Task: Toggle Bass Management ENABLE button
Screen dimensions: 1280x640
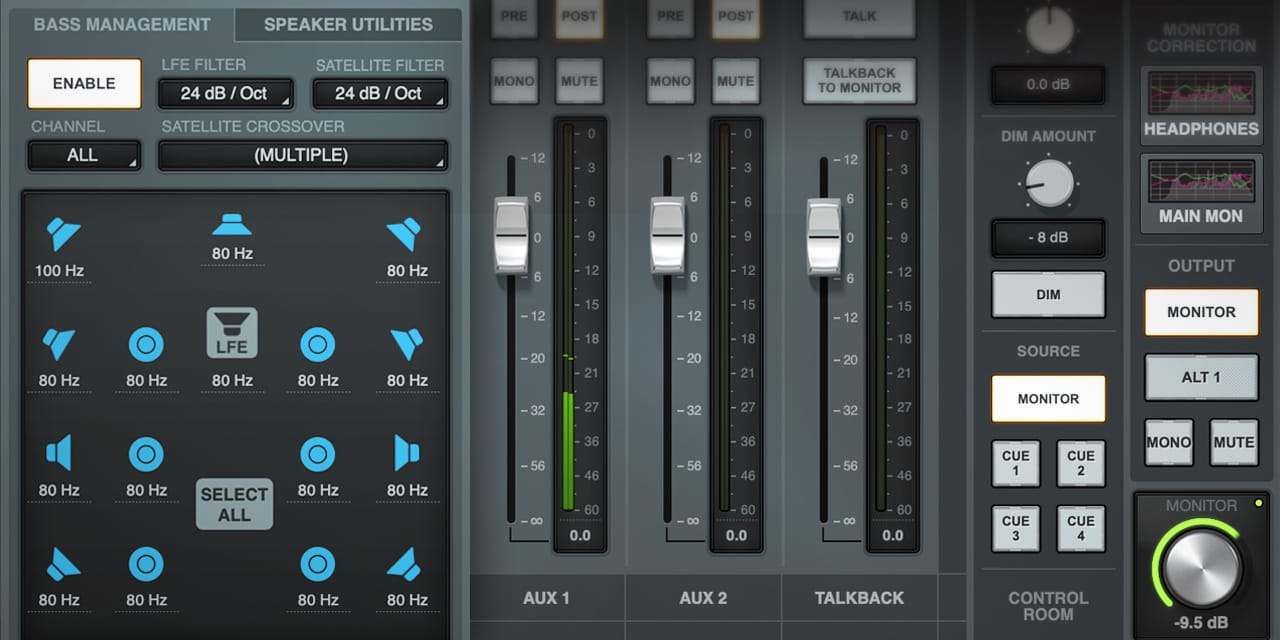Action: click(84, 84)
